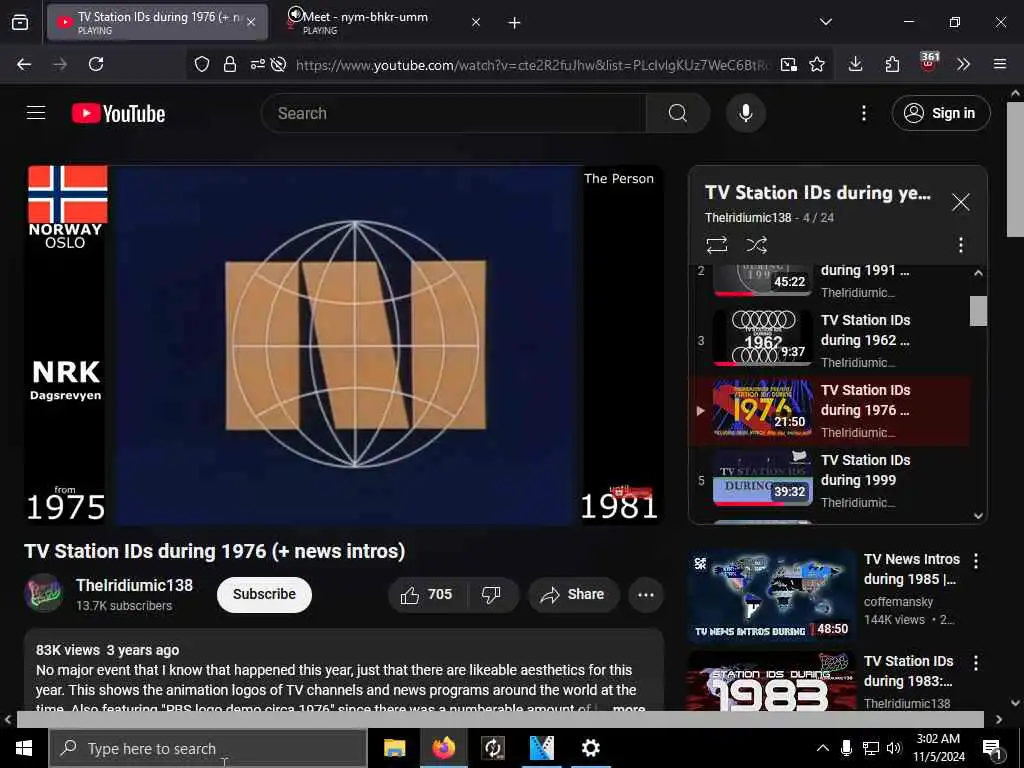1024x768 pixels.
Task: Click the YouTube search box
Action: point(454,113)
